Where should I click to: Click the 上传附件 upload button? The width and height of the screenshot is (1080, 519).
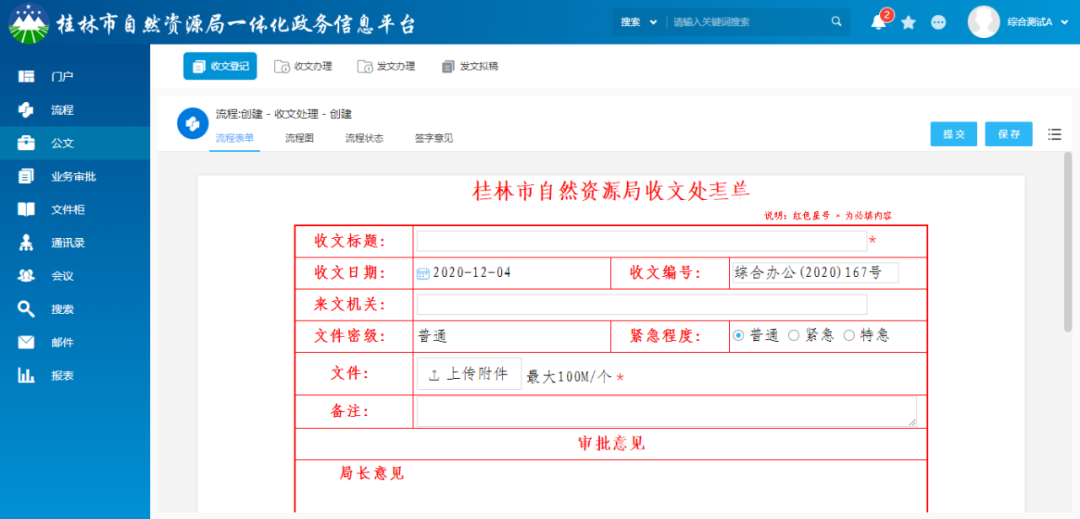(x=469, y=374)
